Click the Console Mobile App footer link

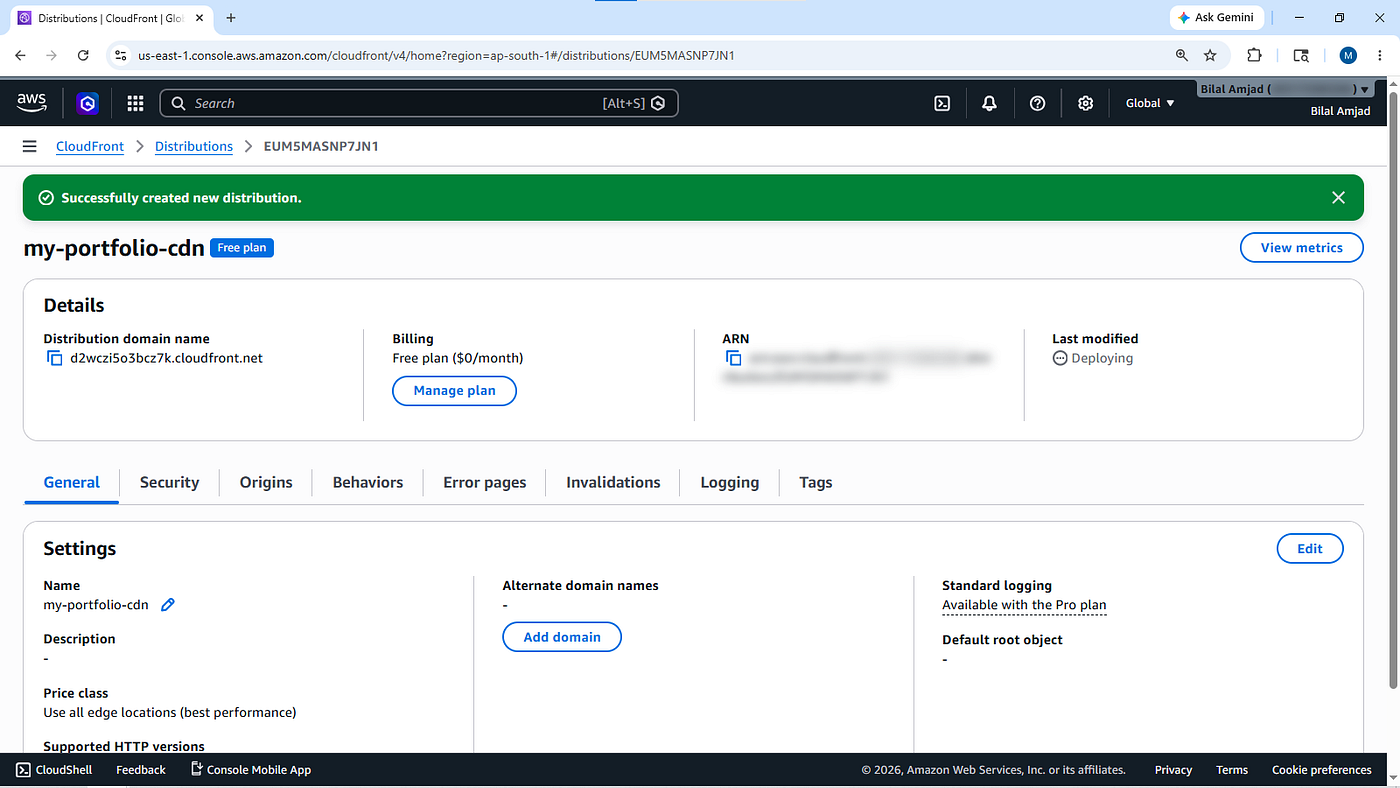[250, 770]
